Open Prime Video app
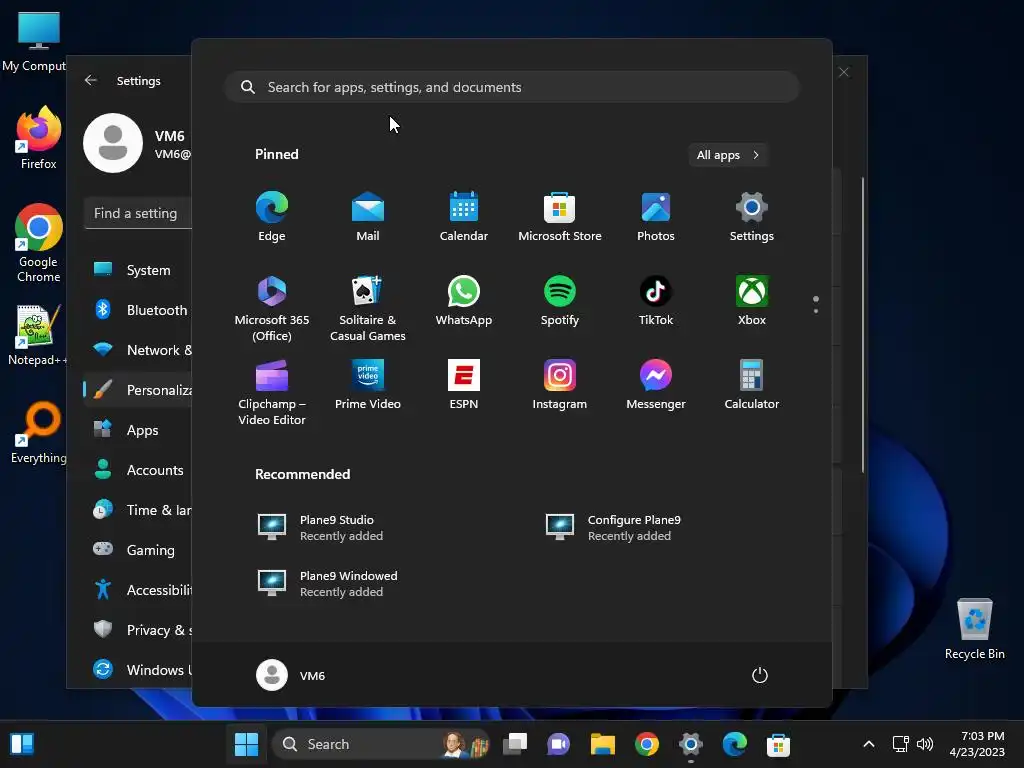 point(368,385)
